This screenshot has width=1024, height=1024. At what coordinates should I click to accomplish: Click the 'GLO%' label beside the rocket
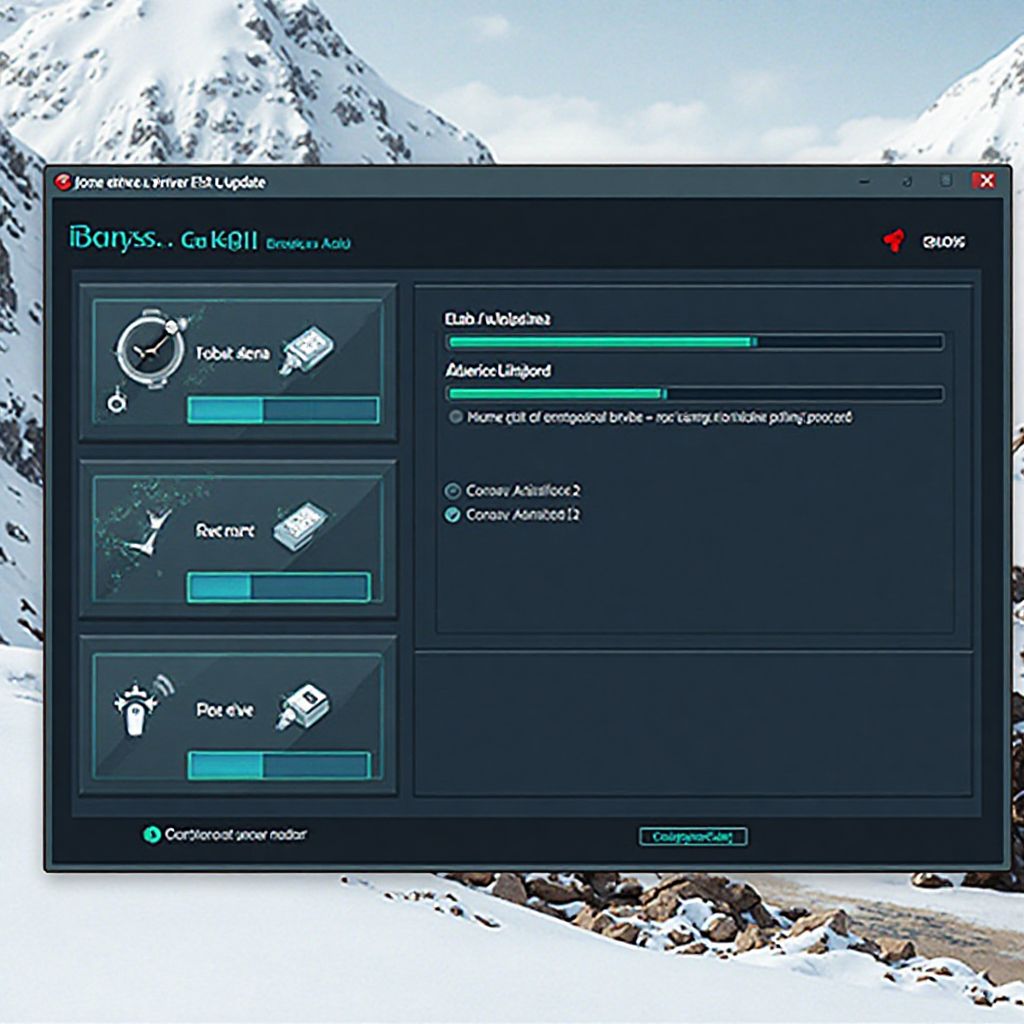point(944,241)
